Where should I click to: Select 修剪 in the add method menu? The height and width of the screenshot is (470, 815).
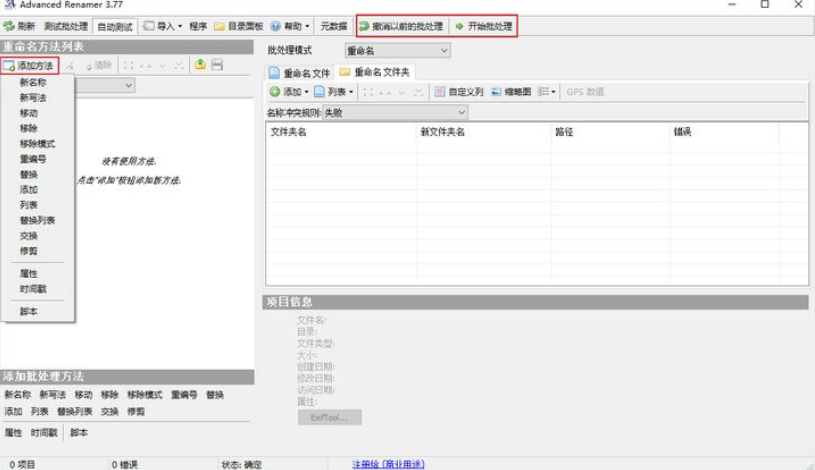point(29,251)
